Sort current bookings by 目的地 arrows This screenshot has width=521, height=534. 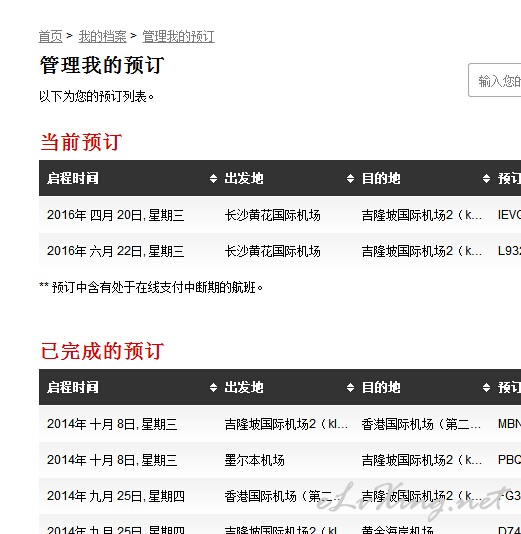click(486, 178)
